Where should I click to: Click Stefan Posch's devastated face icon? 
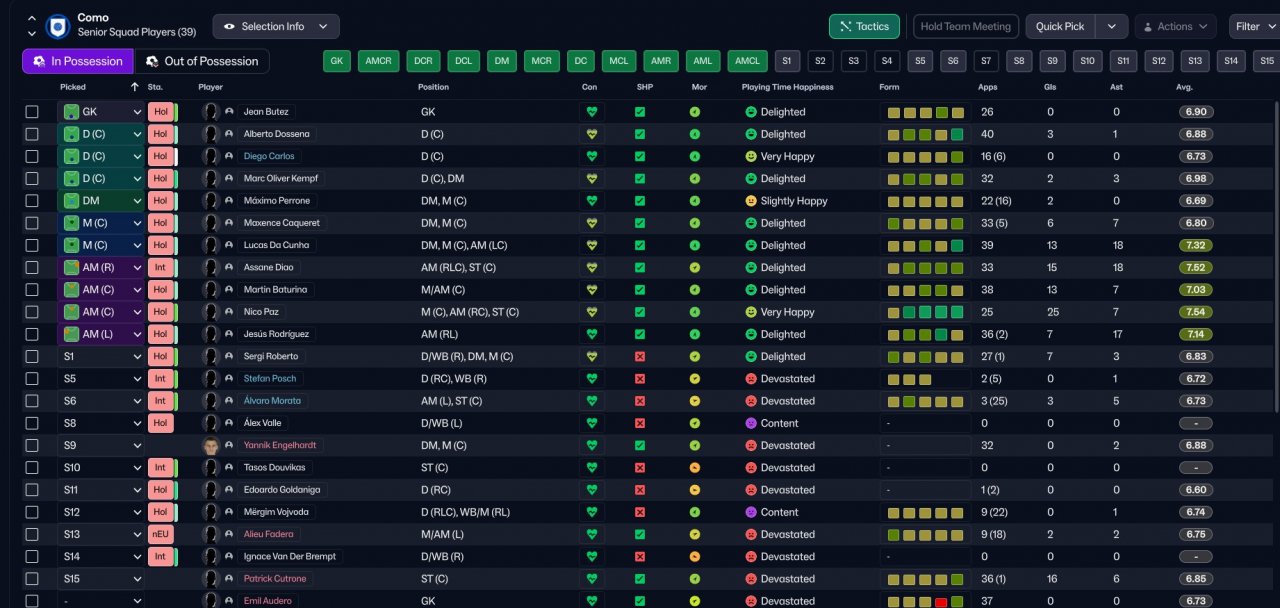(x=750, y=379)
